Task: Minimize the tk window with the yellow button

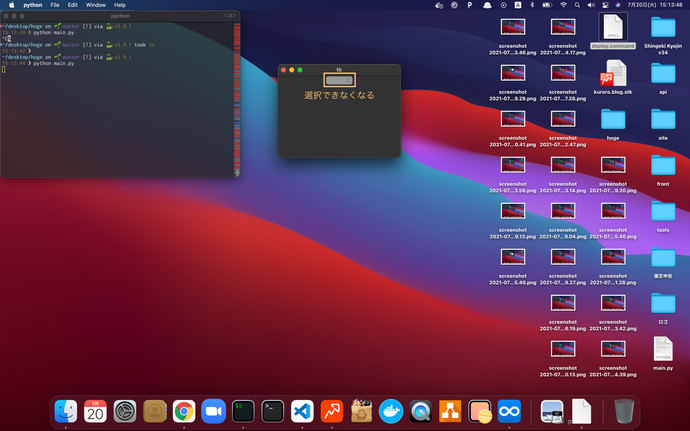Action: point(292,70)
